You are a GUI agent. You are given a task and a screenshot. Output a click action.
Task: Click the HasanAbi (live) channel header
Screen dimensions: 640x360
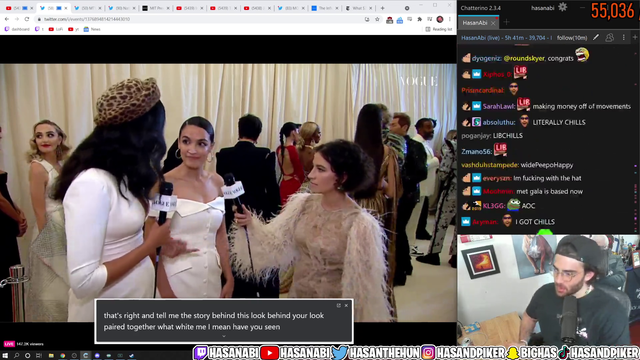coord(506,38)
